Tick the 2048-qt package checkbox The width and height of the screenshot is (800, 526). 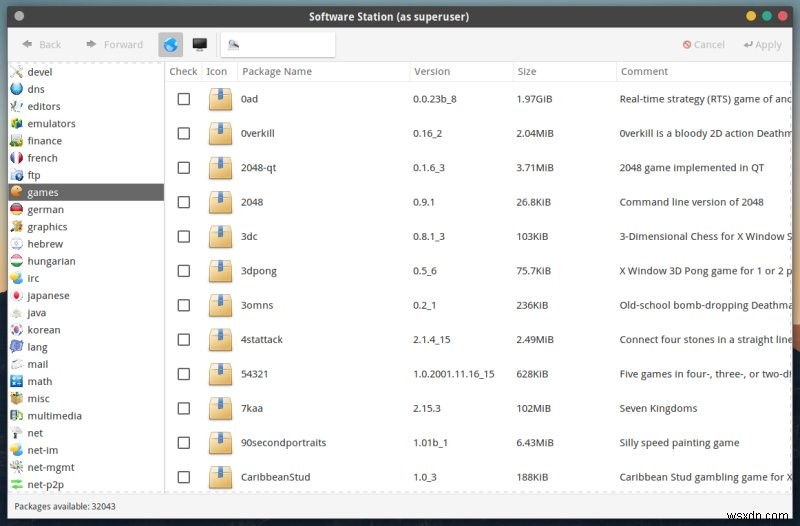tap(184, 168)
